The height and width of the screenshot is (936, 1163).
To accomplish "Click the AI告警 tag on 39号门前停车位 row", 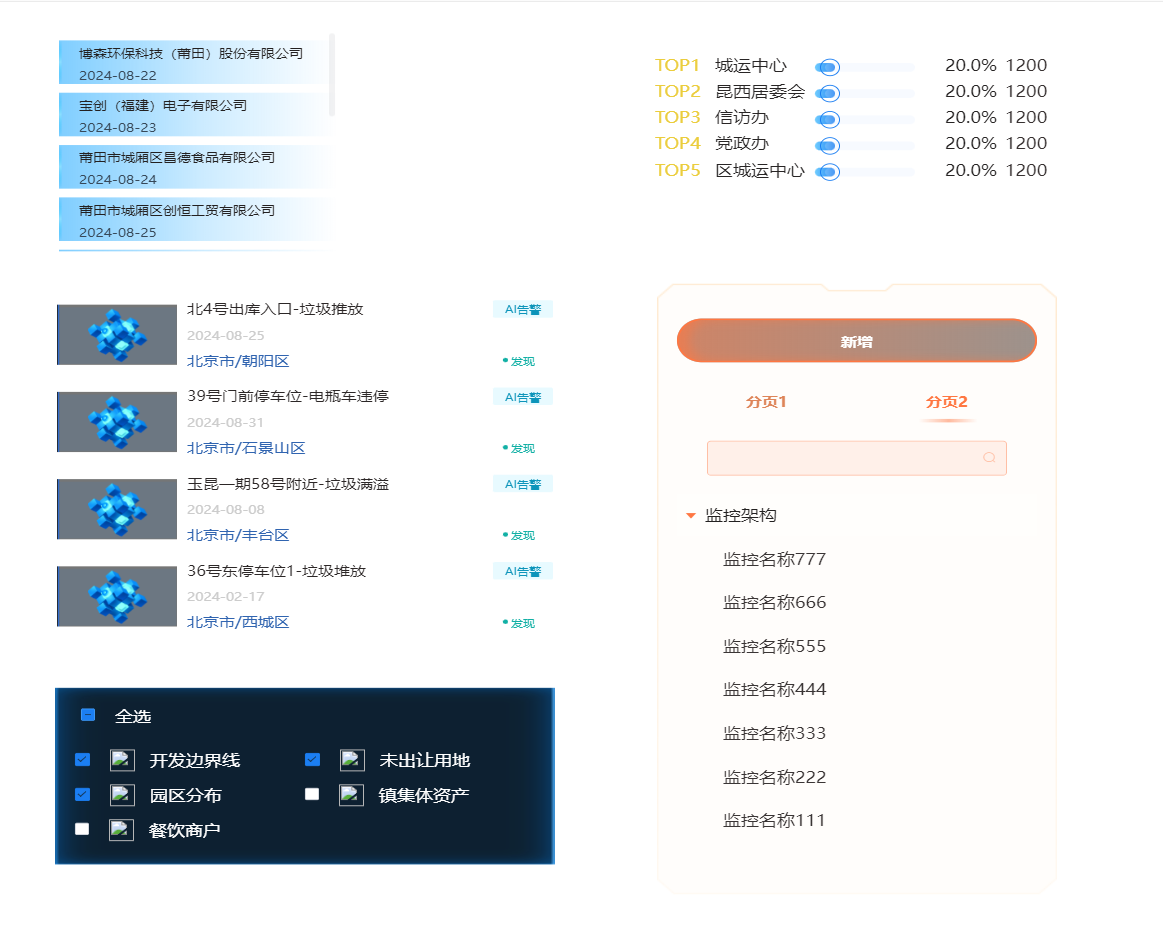I will click(x=523, y=397).
